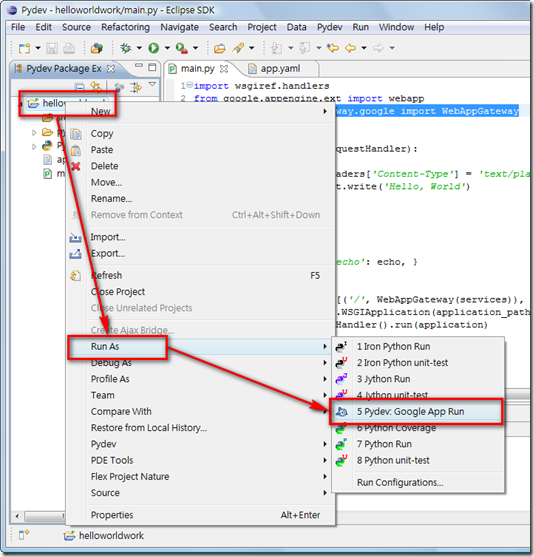534x557 pixels.
Task: Click the Open Type folder toolbar icon
Action: pos(220,48)
